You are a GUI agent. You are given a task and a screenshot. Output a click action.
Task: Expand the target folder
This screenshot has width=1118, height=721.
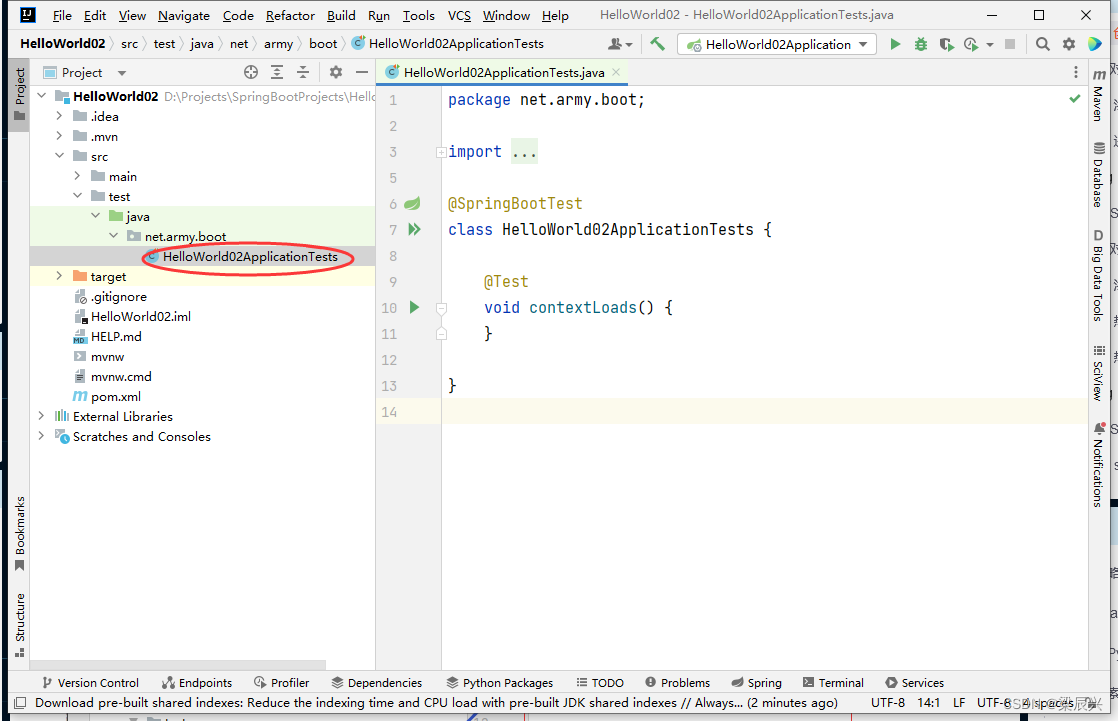tap(59, 275)
